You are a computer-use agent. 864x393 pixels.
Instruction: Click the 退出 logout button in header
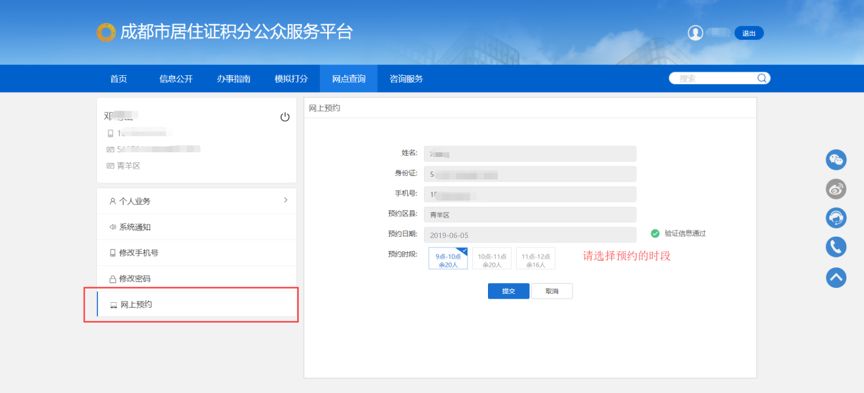pyautogui.click(x=749, y=33)
